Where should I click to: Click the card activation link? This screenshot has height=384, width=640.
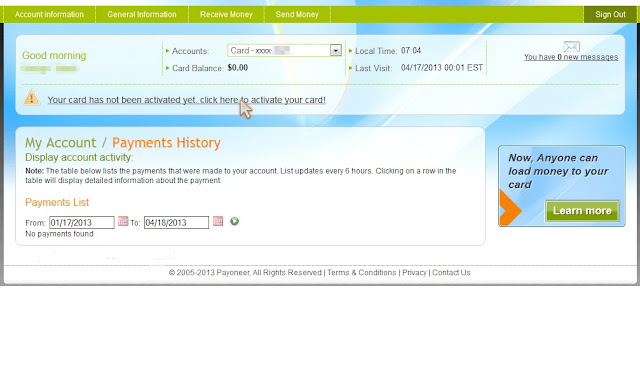[x=187, y=100]
